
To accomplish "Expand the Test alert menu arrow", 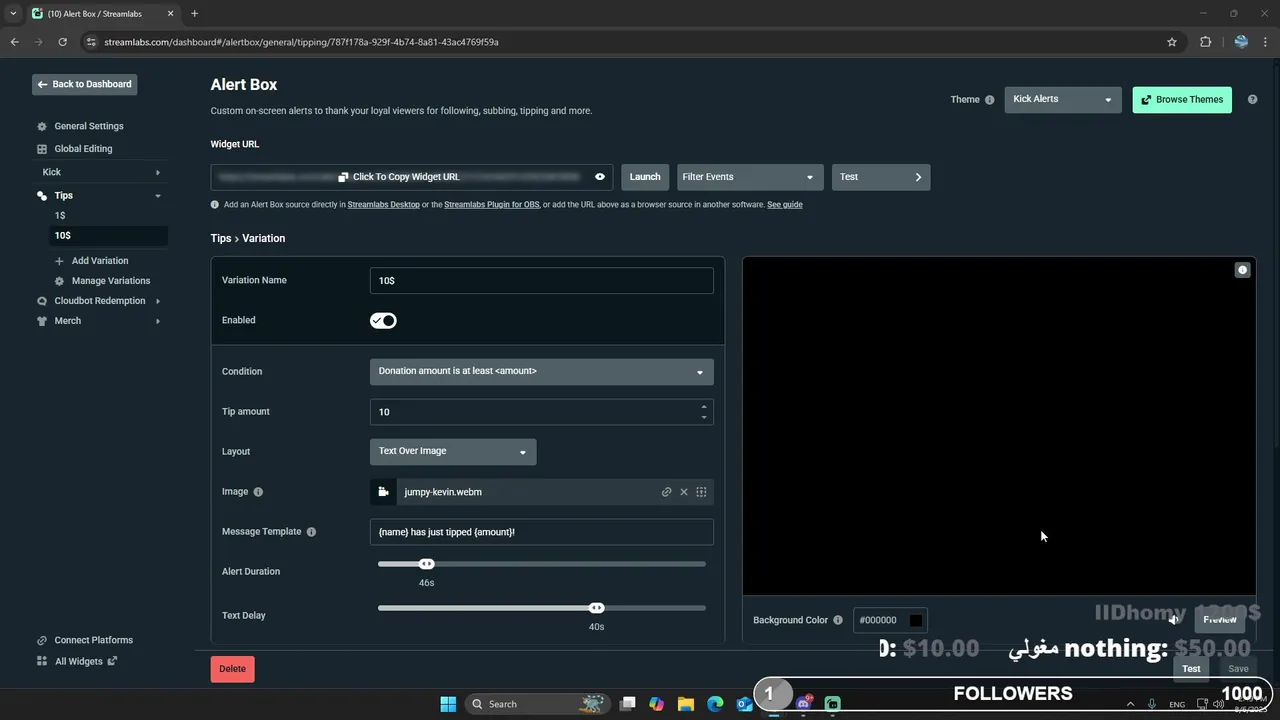I will pyautogui.click(x=918, y=177).
